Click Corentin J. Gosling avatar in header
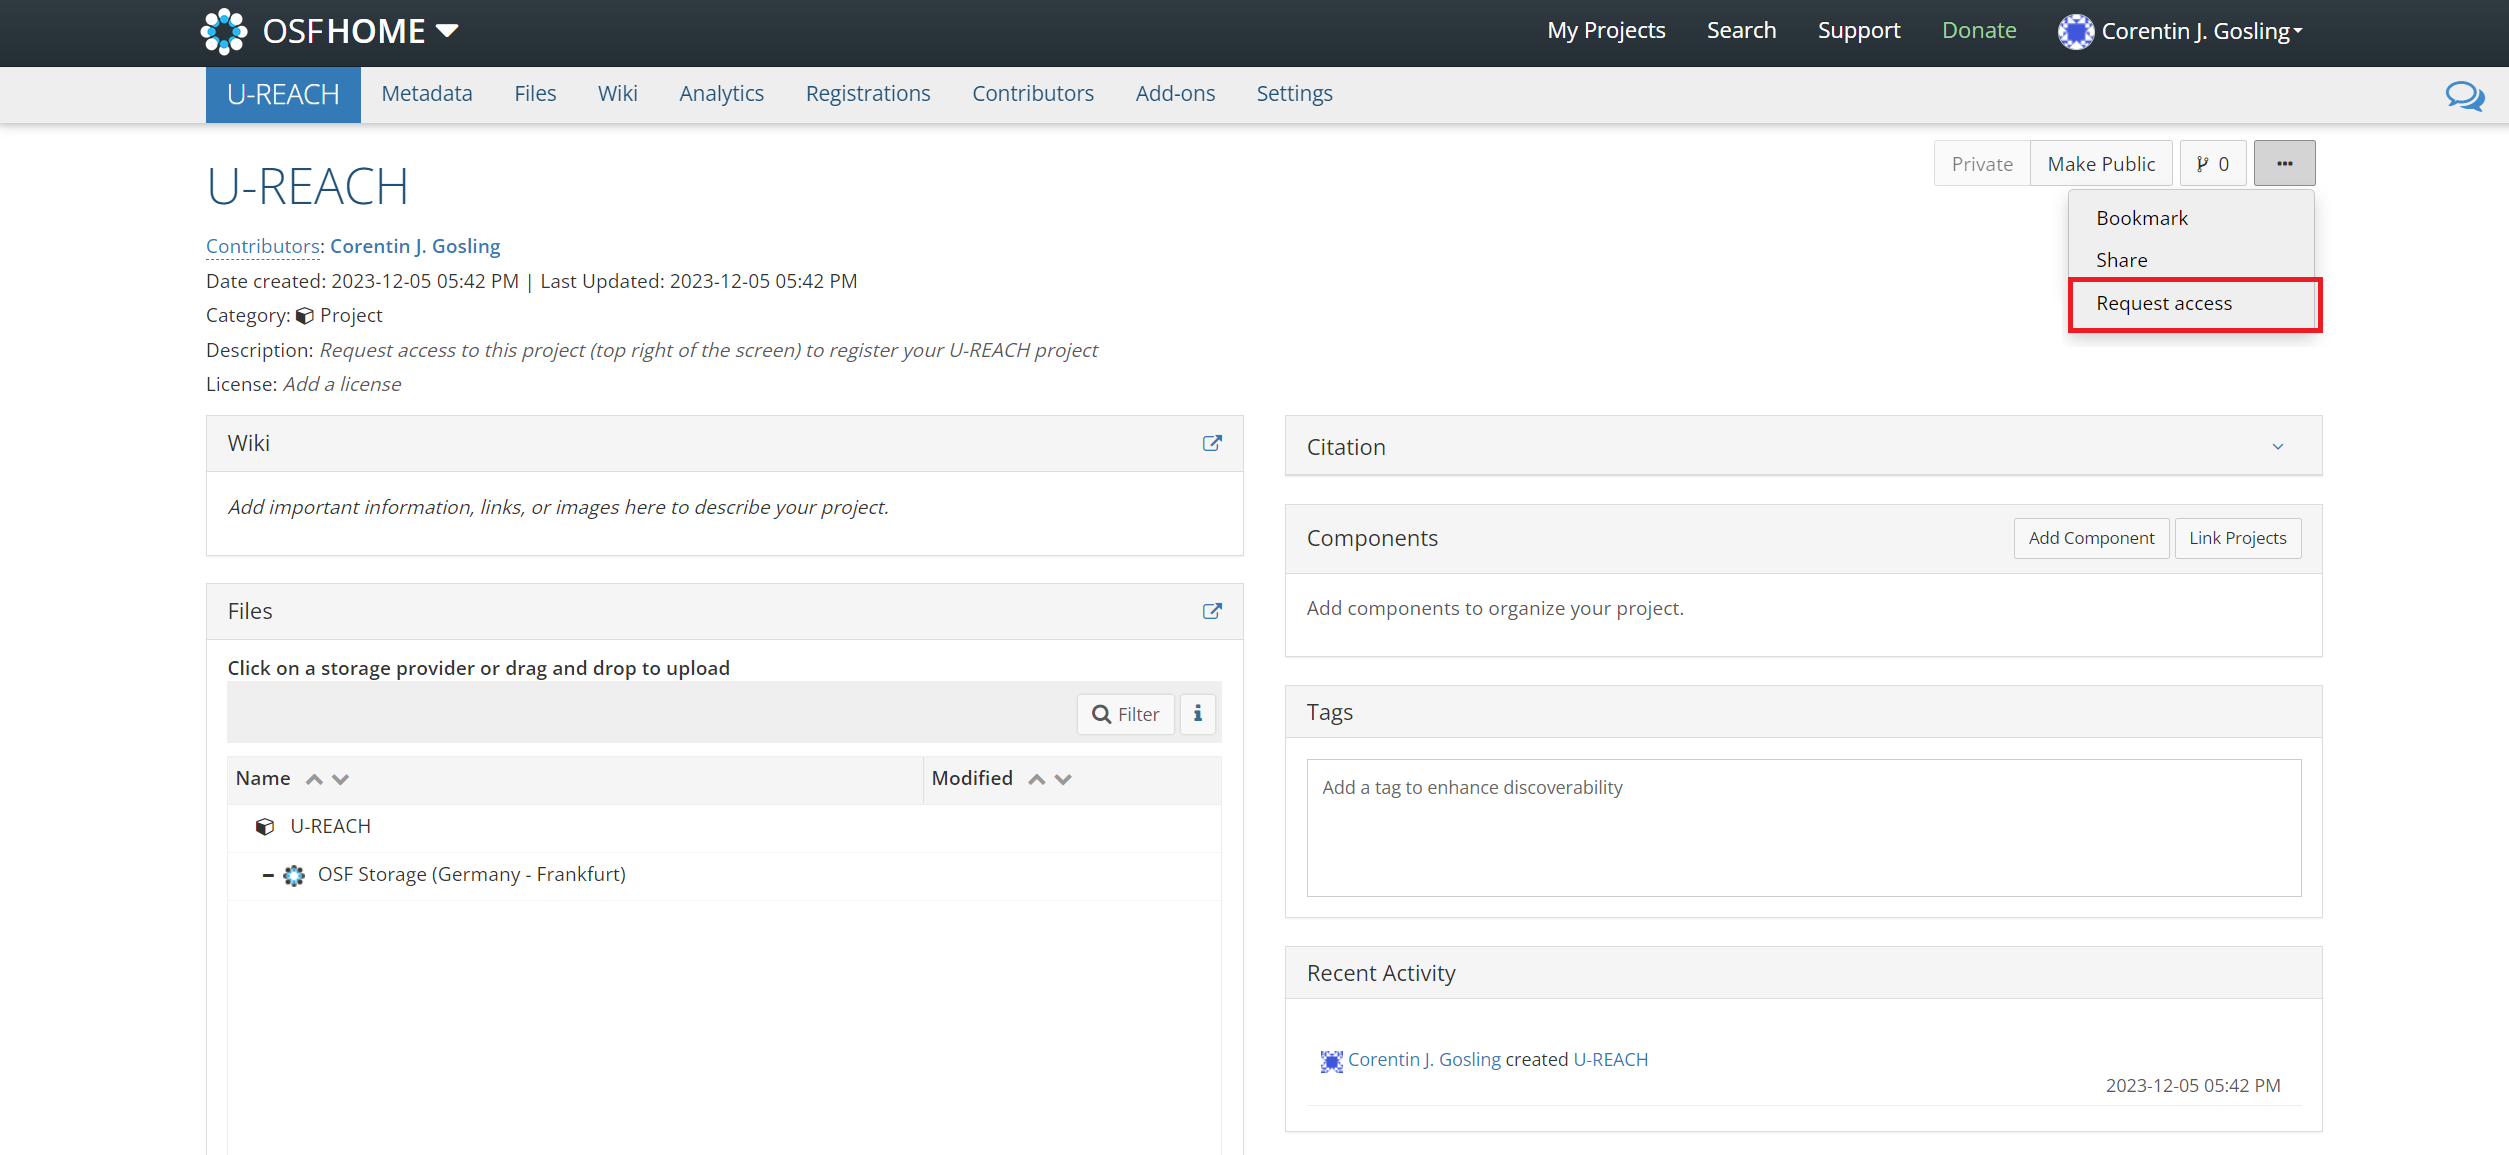The image size is (2509, 1155). [x=2076, y=31]
